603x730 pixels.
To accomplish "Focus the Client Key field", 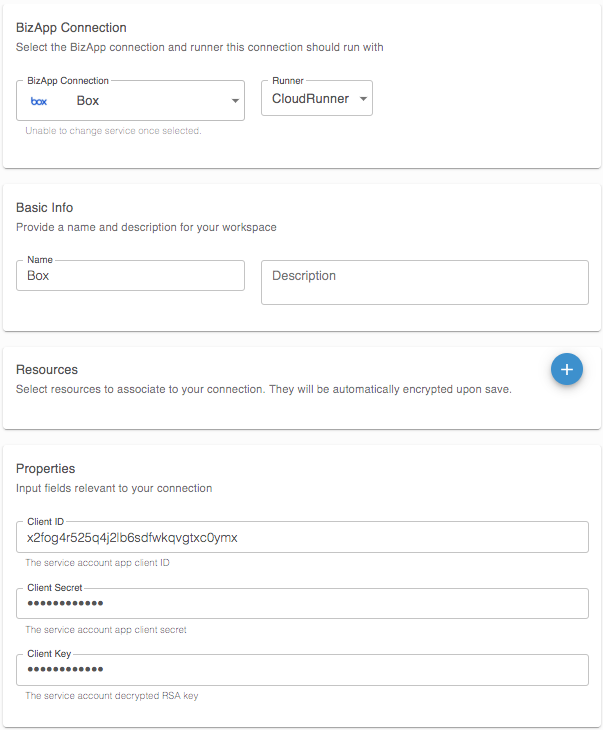I will tap(302, 669).
